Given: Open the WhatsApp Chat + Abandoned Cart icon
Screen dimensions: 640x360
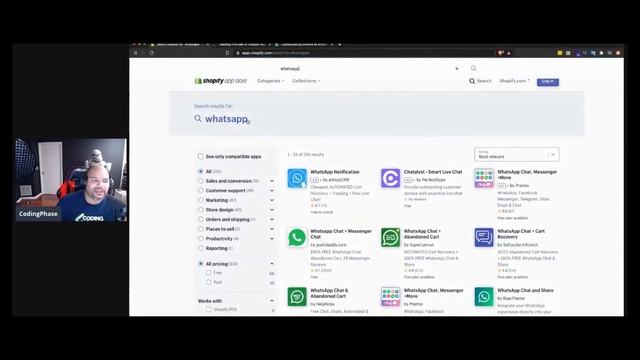Looking at the screenshot, I should click(x=390, y=238).
